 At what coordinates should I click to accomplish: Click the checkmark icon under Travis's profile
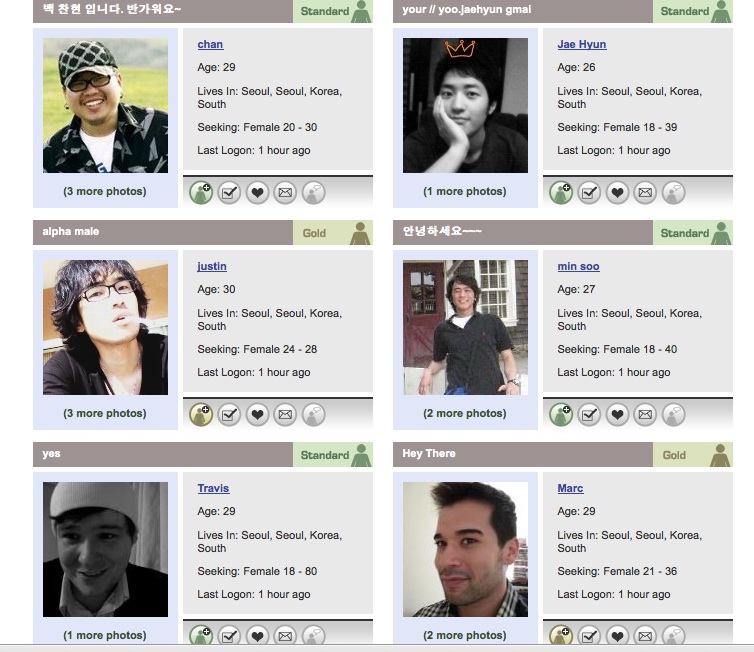pyautogui.click(x=229, y=635)
